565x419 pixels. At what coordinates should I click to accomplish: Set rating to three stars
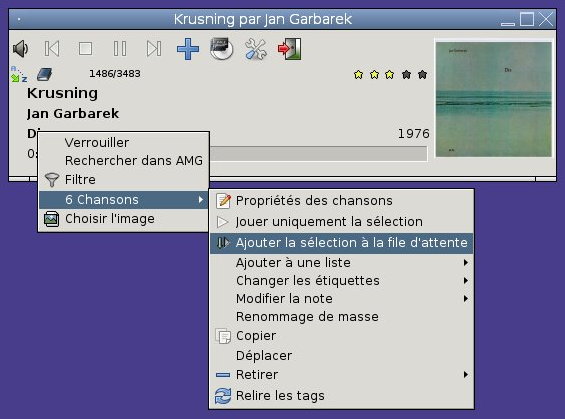390,75
